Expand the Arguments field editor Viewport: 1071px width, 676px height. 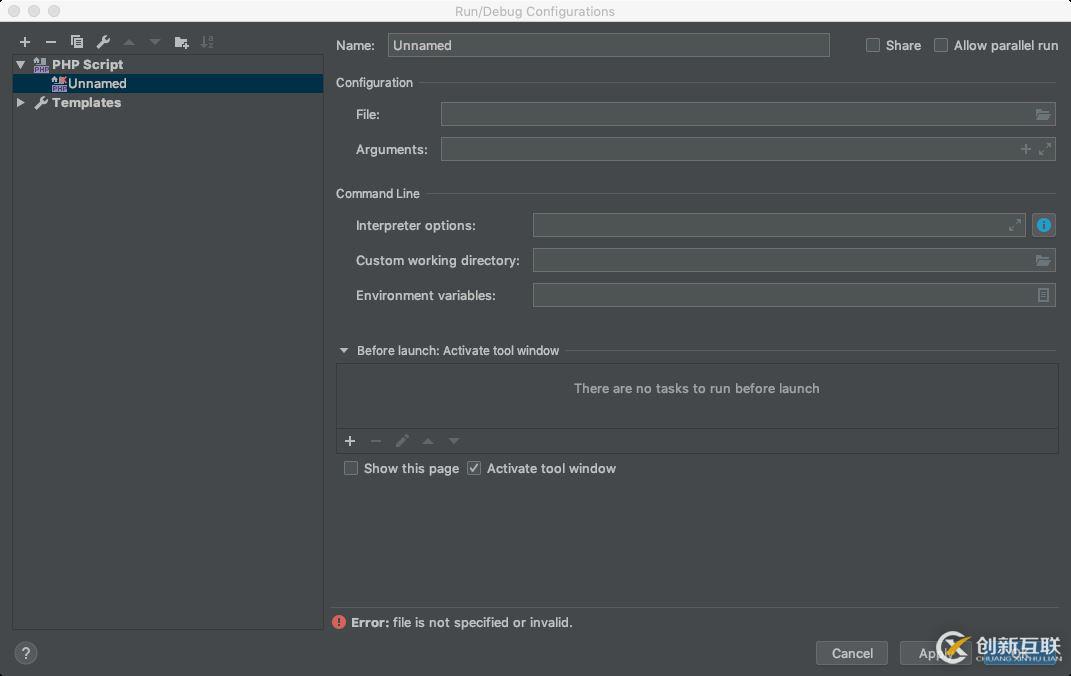[x=1045, y=149]
